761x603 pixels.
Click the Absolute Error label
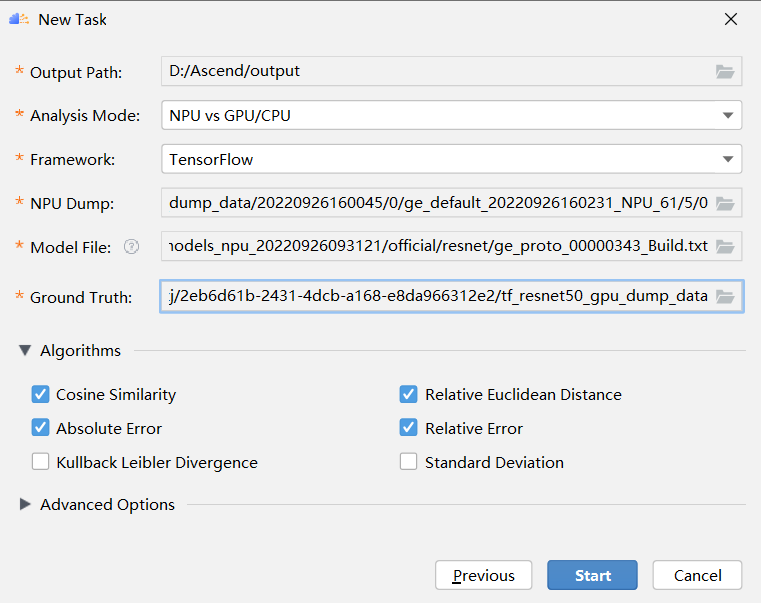109,429
